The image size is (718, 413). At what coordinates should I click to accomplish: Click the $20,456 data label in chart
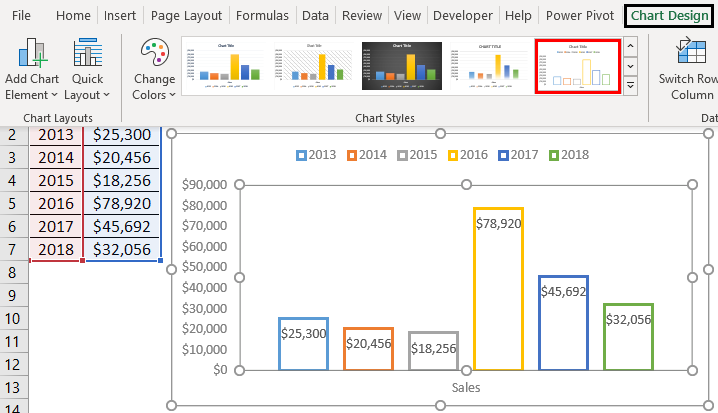click(369, 343)
